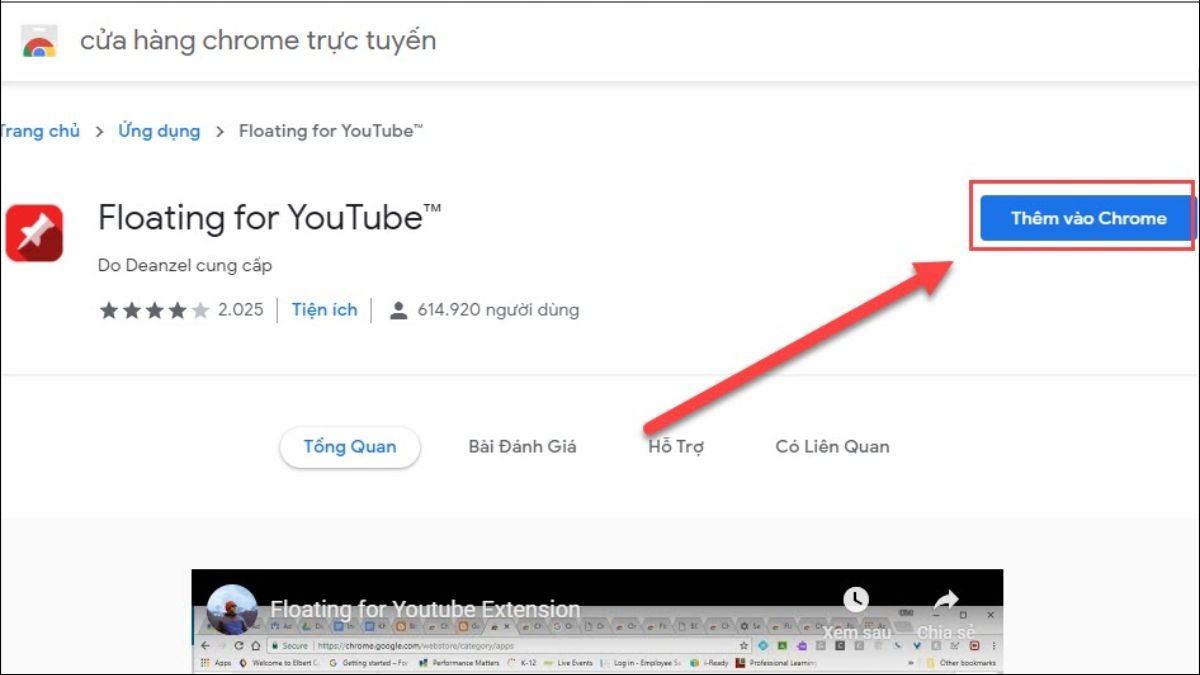The width and height of the screenshot is (1200, 675).
Task: Click the 2.025 ratings count
Action: [x=241, y=310]
